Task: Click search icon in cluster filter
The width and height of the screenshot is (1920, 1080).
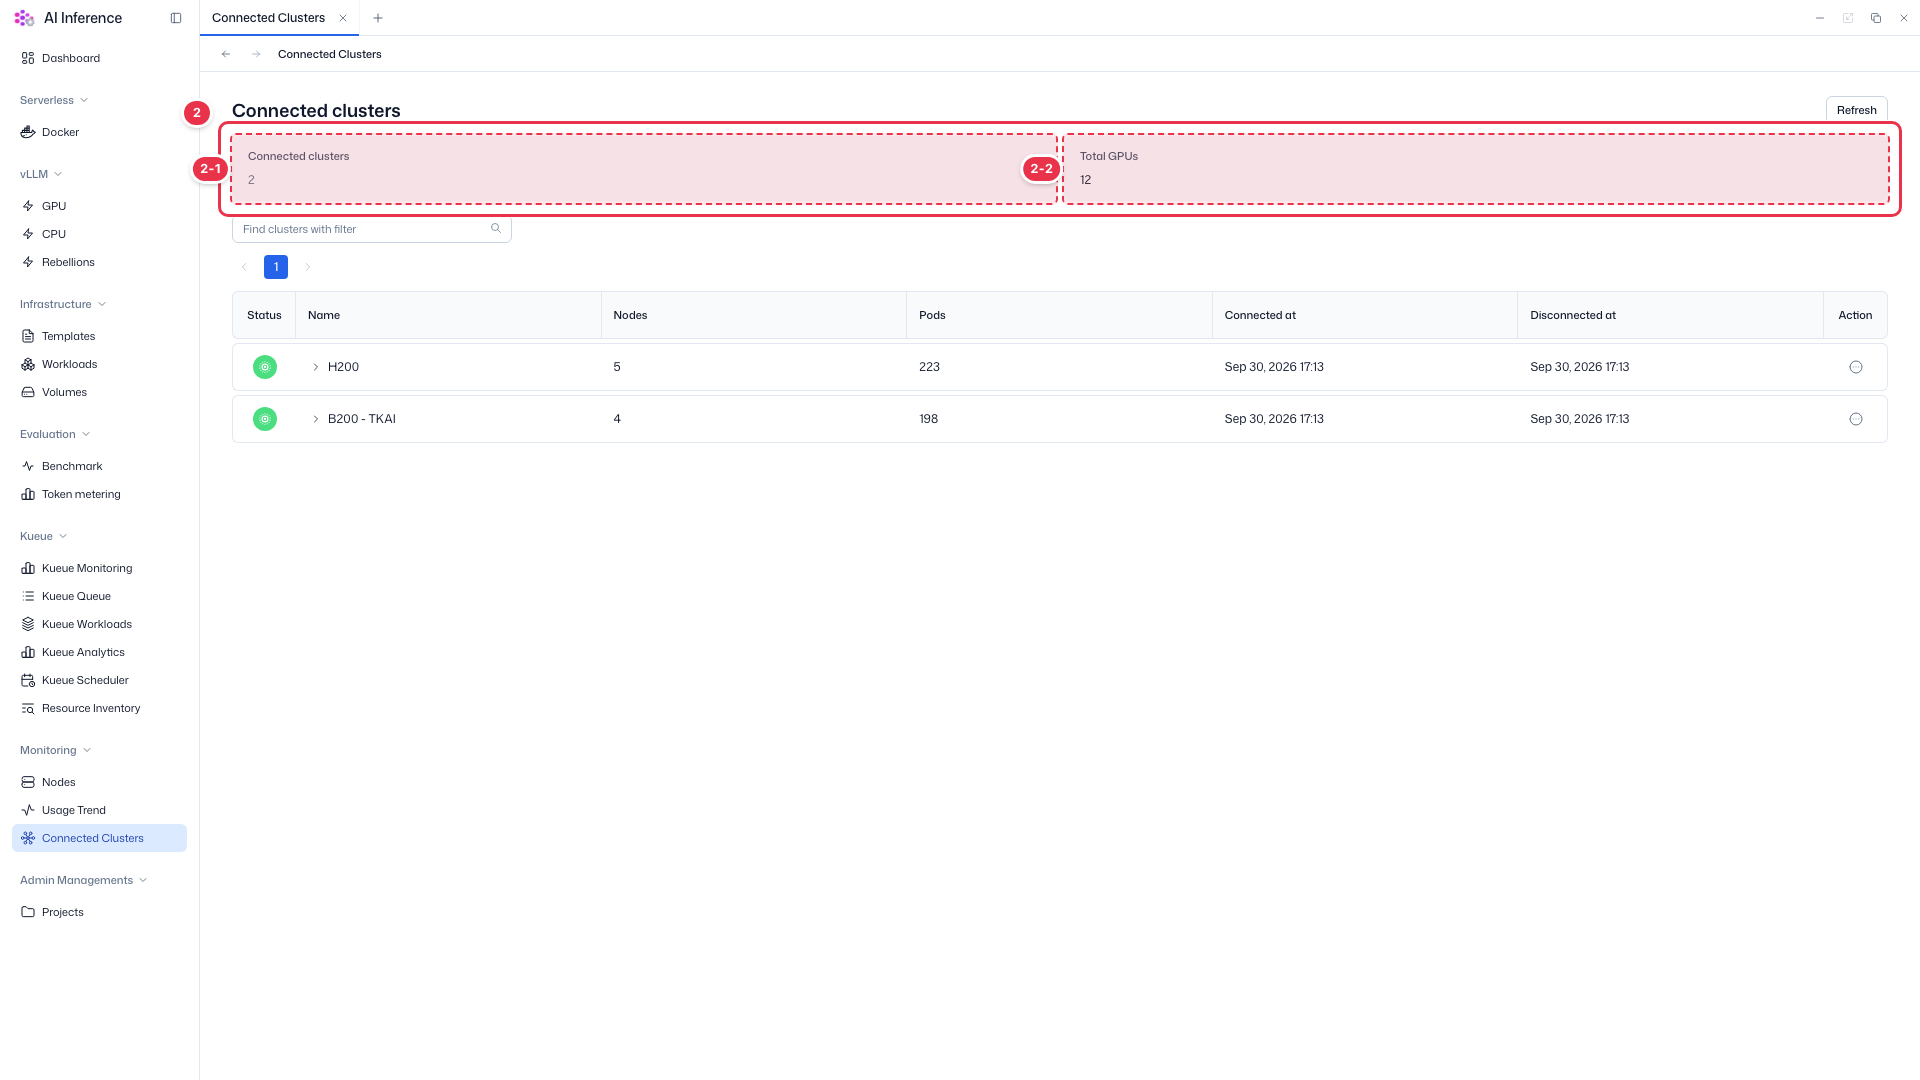Action: click(496, 229)
